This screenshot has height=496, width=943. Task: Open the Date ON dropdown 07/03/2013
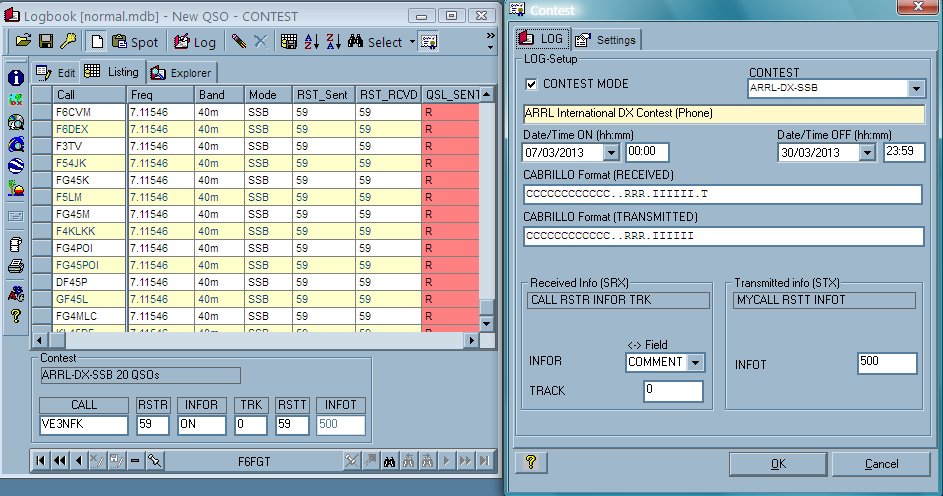tap(611, 153)
